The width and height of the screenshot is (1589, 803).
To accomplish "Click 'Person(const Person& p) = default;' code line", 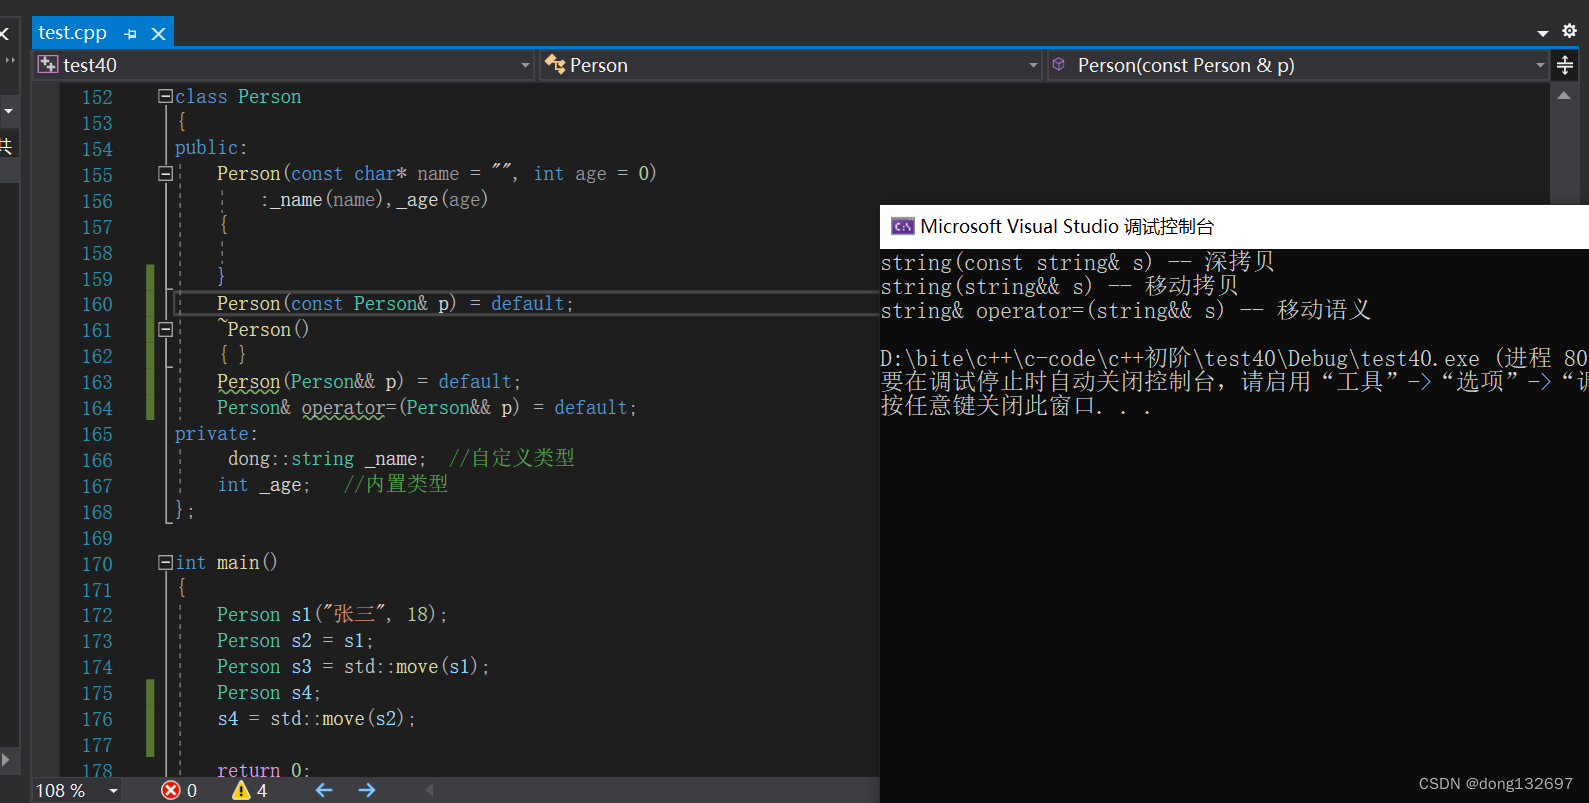I will click(x=395, y=304).
